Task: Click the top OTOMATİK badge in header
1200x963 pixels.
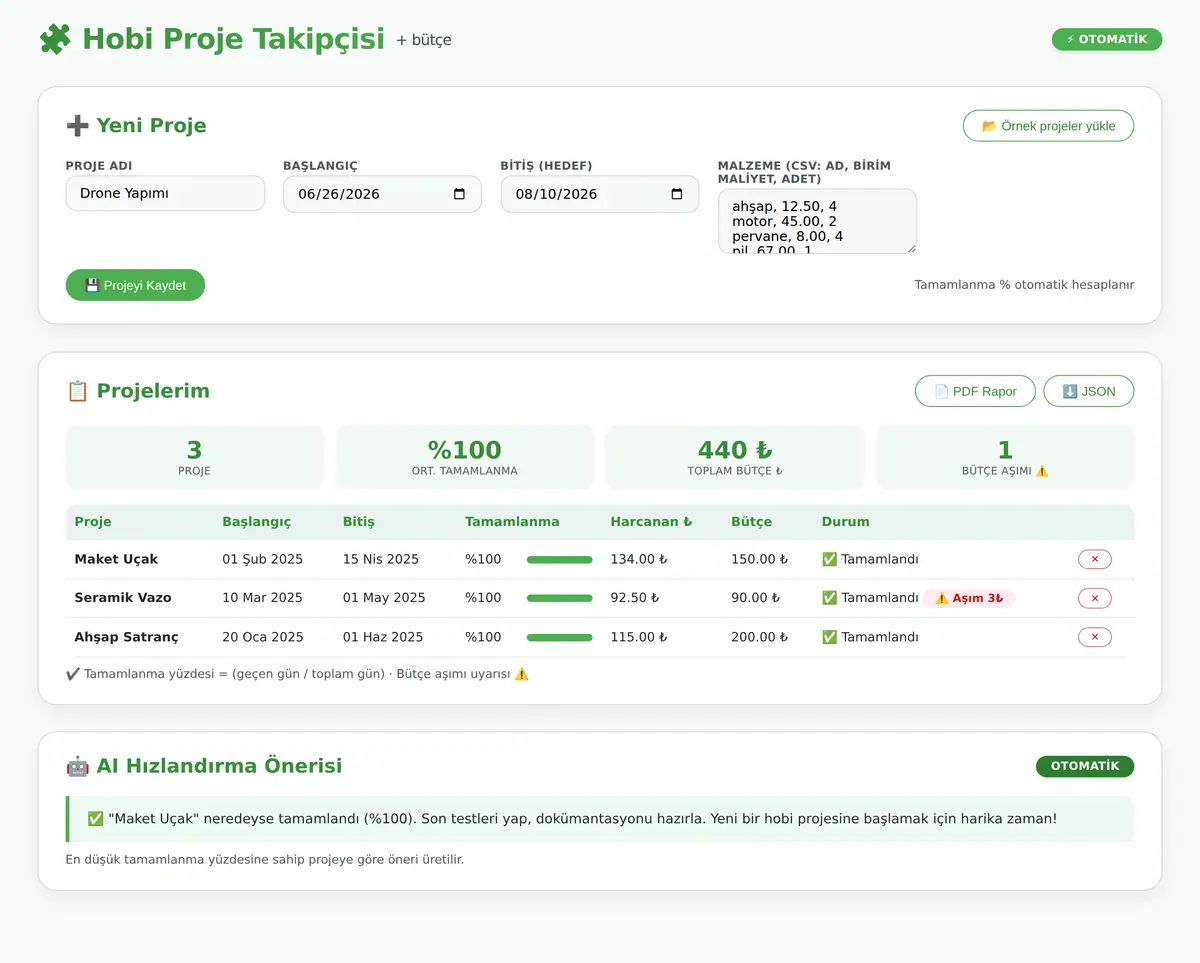Action: 1107,39
